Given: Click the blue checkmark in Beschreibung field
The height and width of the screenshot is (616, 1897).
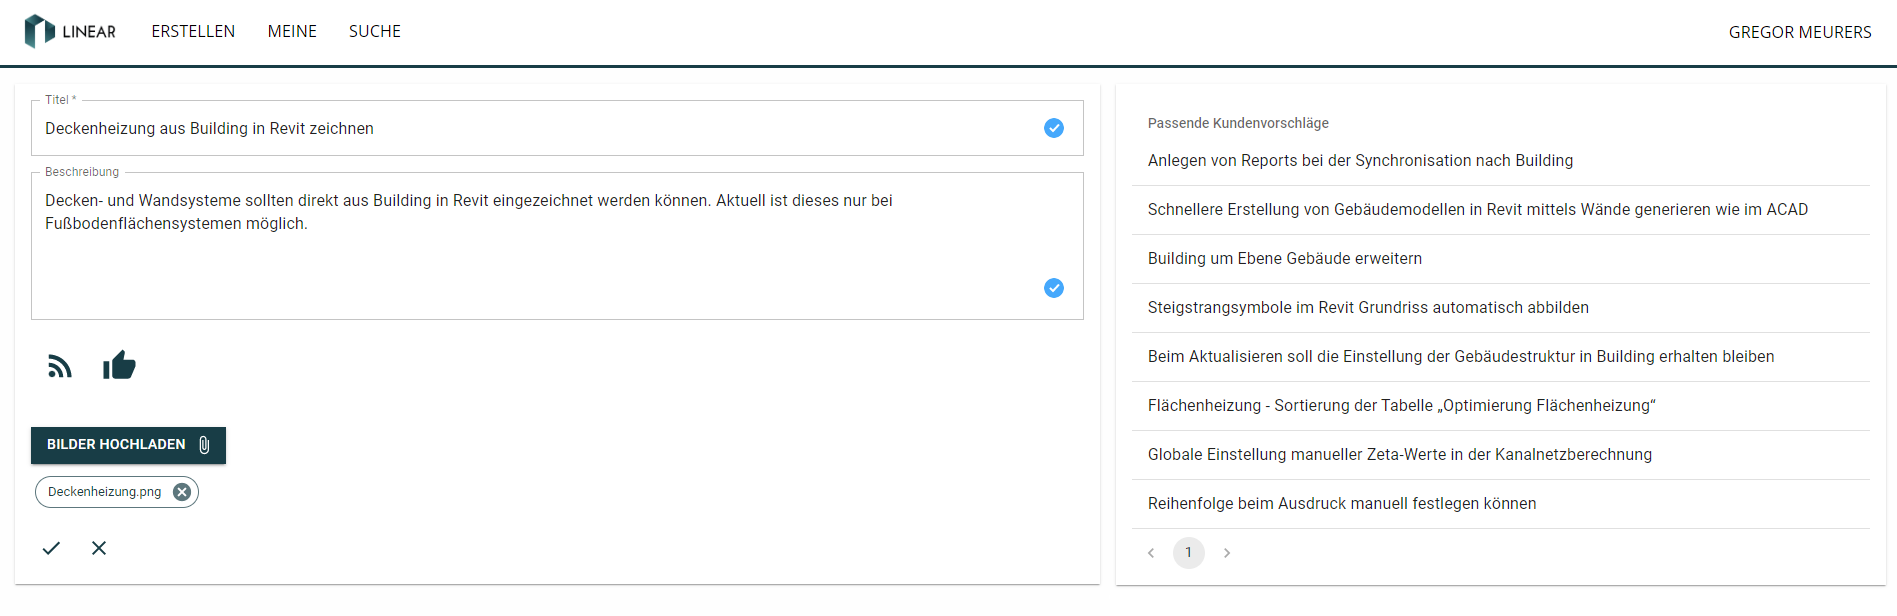Looking at the screenshot, I should coord(1054,288).
